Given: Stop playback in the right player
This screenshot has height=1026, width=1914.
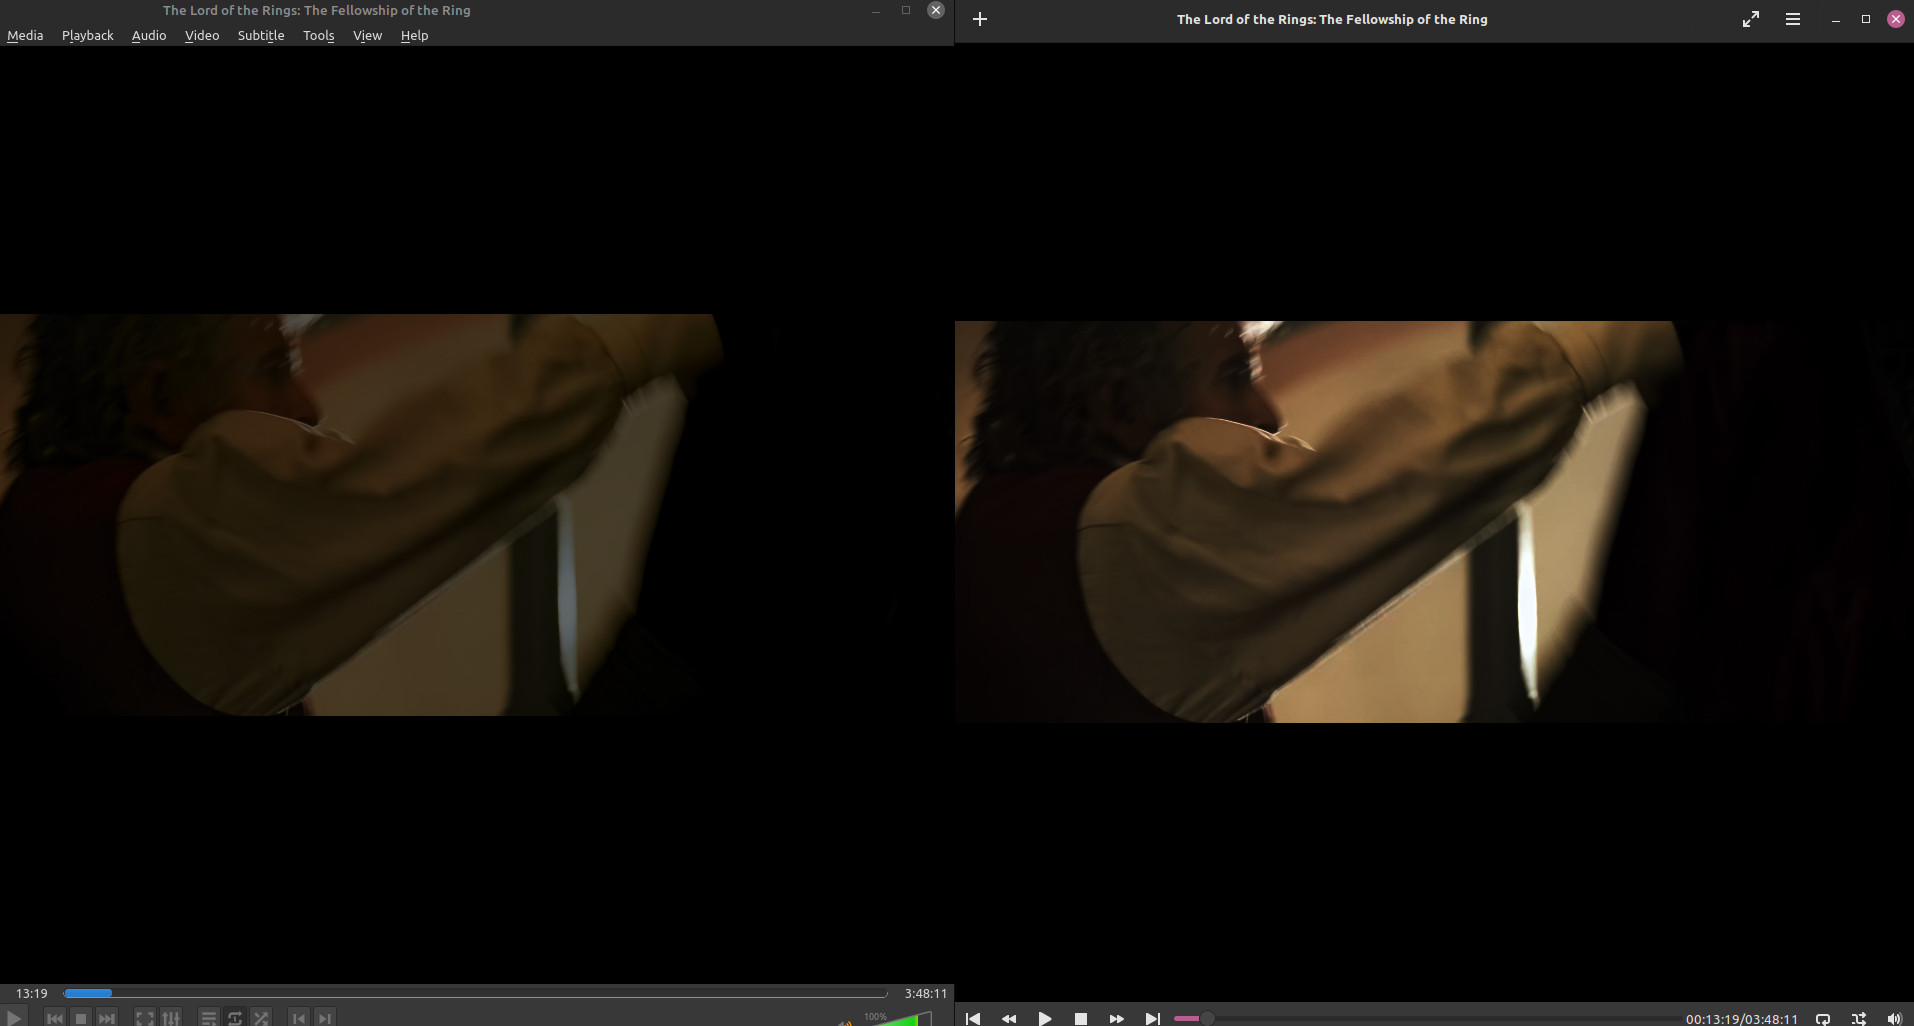Looking at the screenshot, I should (x=1081, y=1018).
